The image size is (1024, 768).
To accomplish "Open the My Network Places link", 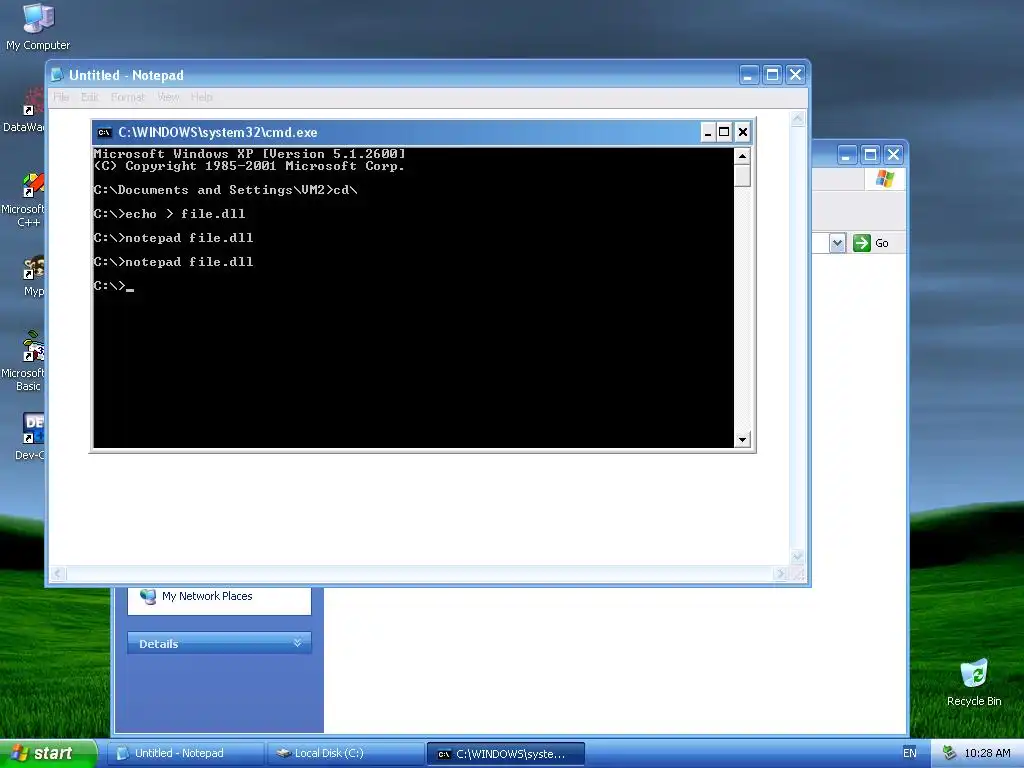I will [x=207, y=596].
